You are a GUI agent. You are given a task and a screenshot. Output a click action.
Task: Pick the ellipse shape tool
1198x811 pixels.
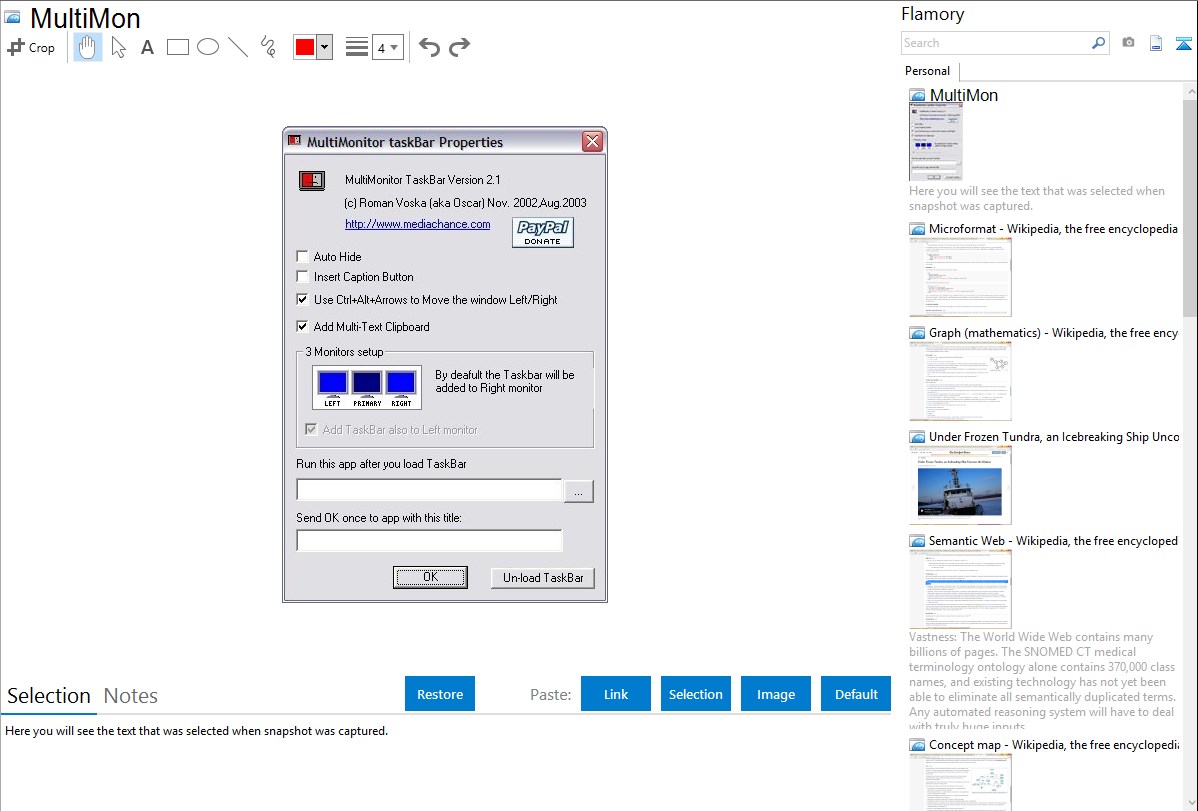[208, 47]
